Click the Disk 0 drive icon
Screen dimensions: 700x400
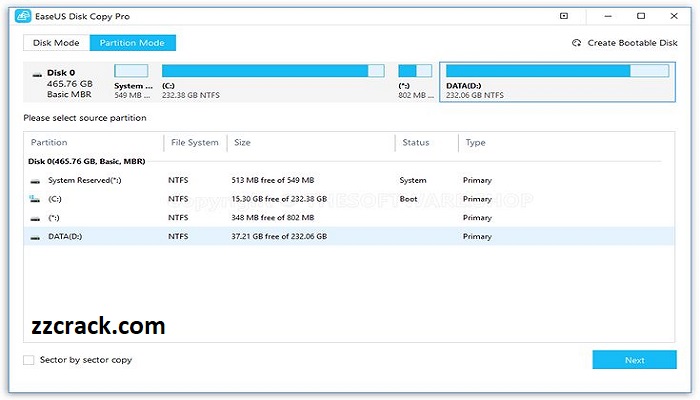click(x=37, y=75)
